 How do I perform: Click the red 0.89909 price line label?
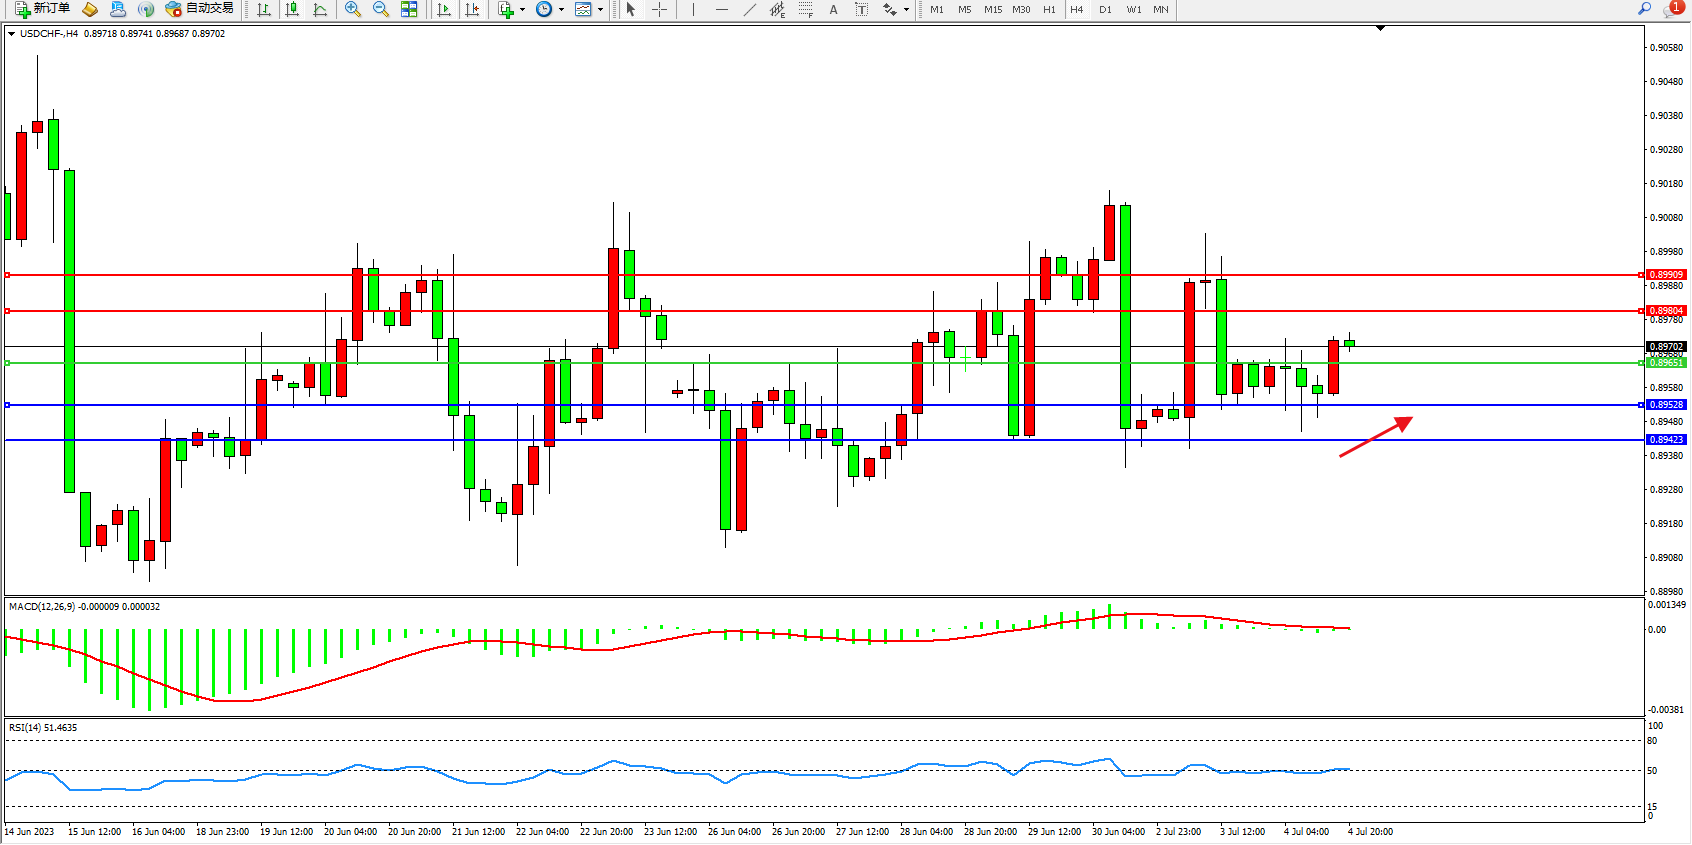pos(1666,274)
